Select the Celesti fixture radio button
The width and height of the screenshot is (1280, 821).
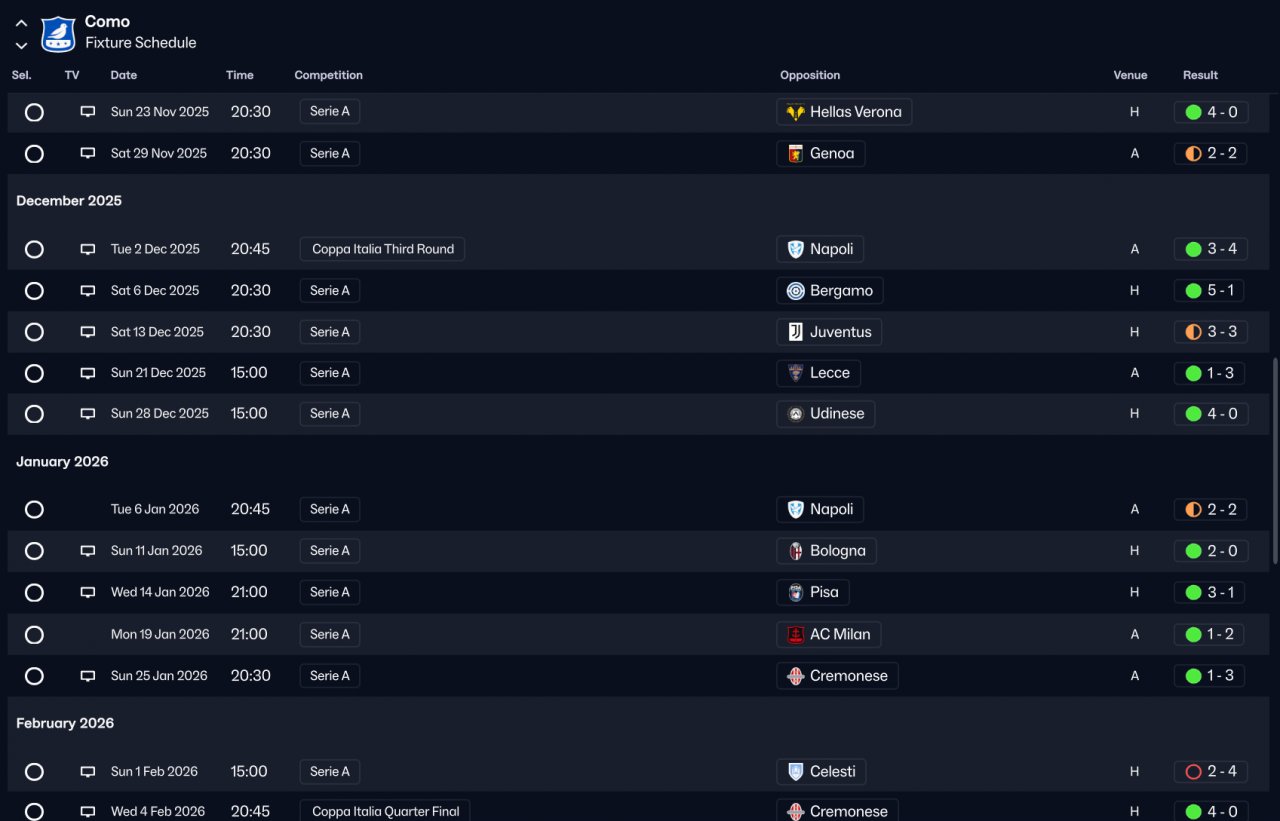pyautogui.click(x=34, y=772)
